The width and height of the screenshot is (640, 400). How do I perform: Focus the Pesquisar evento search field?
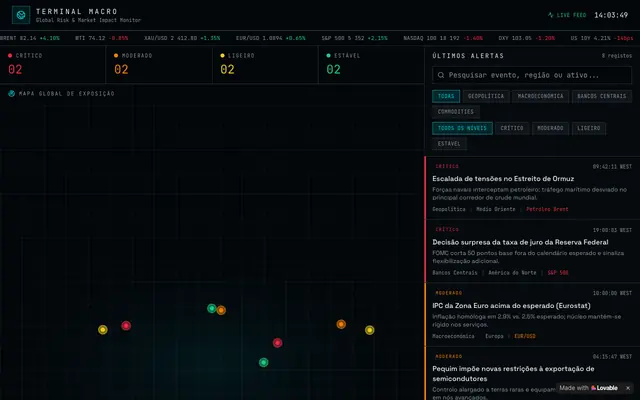click(x=532, y=75)
